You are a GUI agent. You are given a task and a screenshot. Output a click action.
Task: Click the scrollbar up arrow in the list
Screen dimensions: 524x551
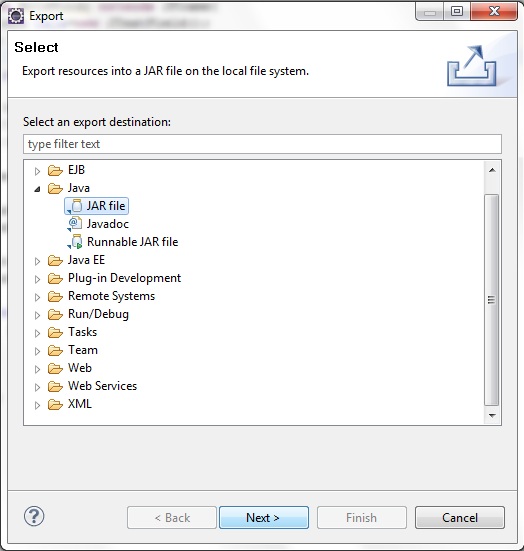tap(492, 170)
